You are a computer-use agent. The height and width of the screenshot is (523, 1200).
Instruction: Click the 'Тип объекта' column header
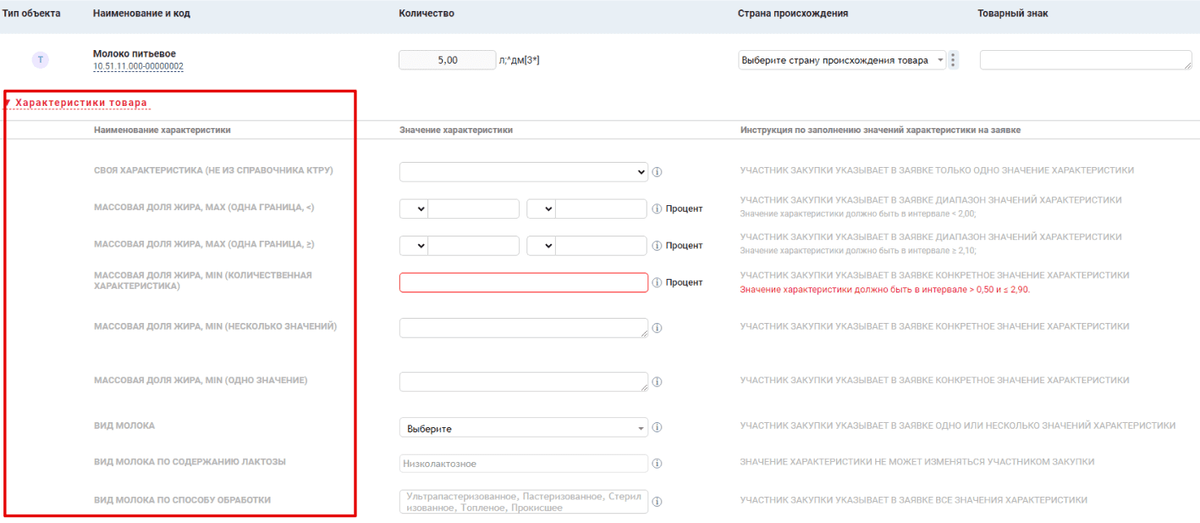click(32, 14)
